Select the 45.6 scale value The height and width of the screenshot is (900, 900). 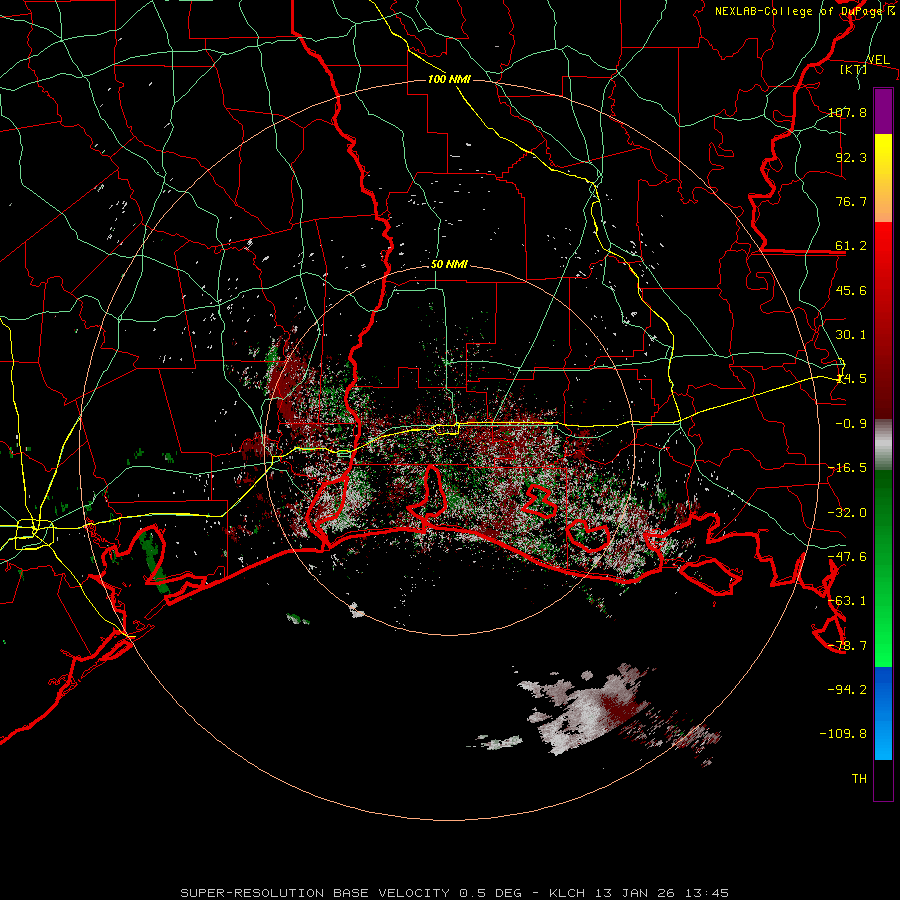851,290
